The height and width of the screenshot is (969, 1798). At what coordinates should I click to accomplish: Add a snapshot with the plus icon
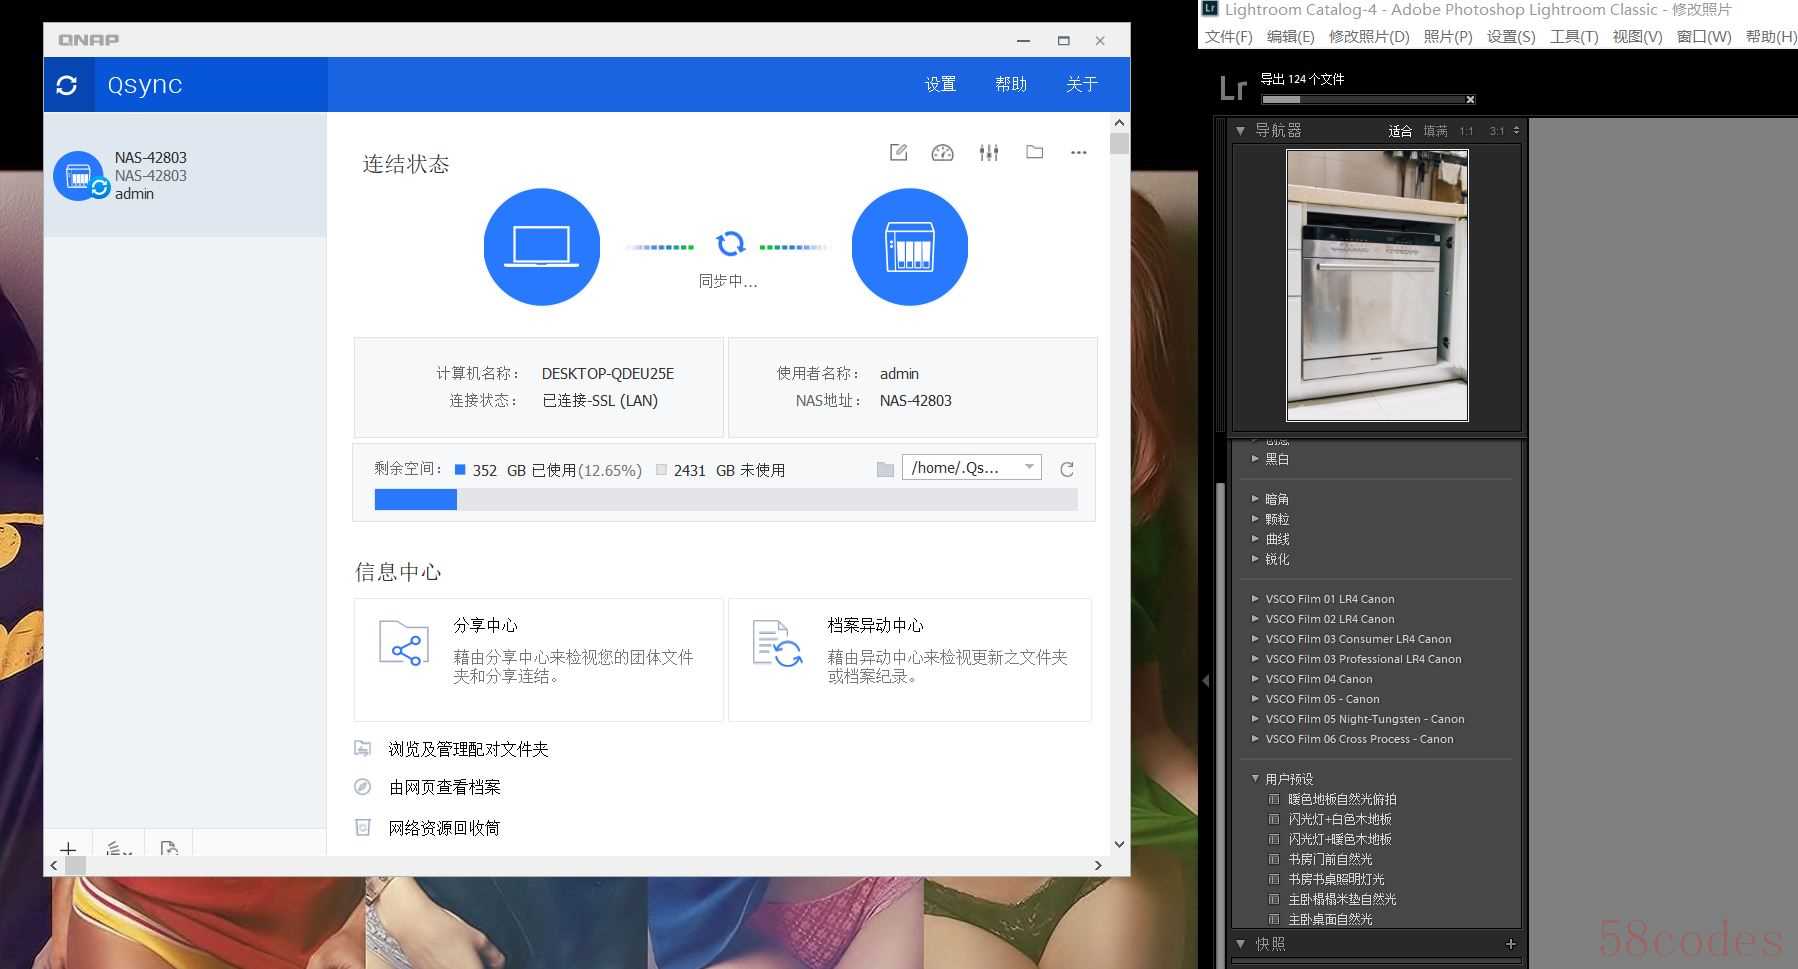(x=1510, y=944)
